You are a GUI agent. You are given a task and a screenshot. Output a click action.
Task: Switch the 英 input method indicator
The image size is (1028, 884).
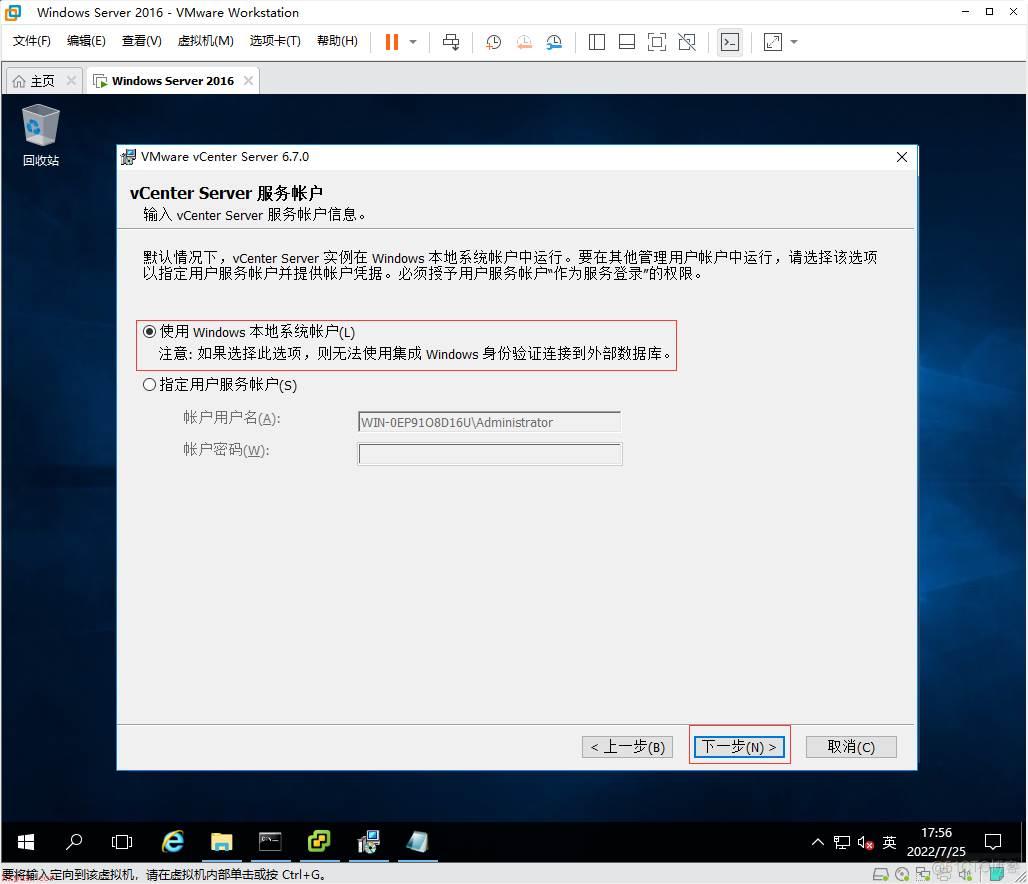point(889,842)
